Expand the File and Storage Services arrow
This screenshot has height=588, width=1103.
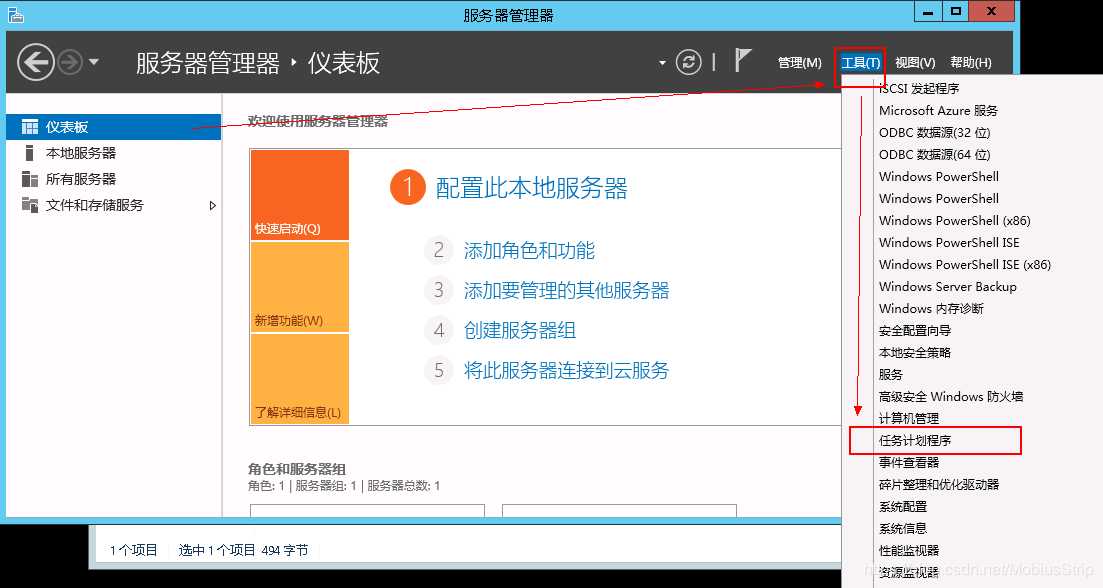pos(212,205)
